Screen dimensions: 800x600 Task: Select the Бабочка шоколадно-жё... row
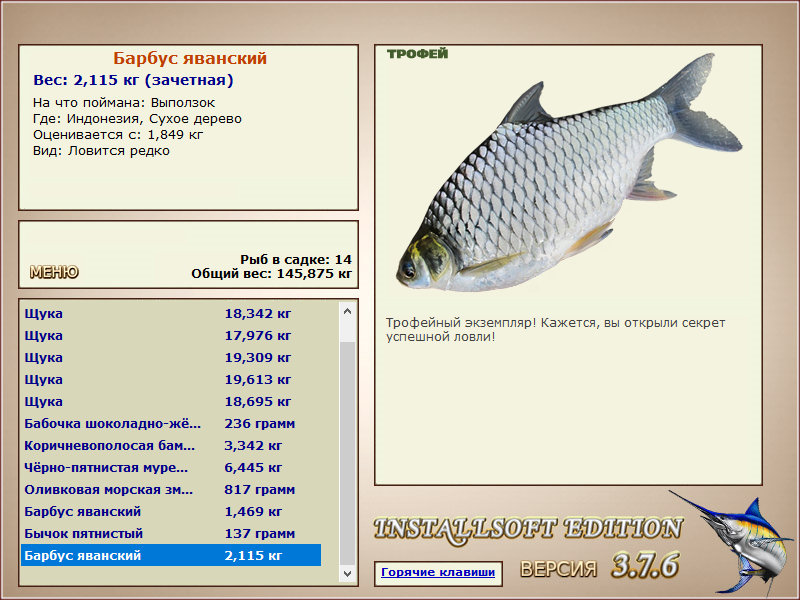point(171,423)
